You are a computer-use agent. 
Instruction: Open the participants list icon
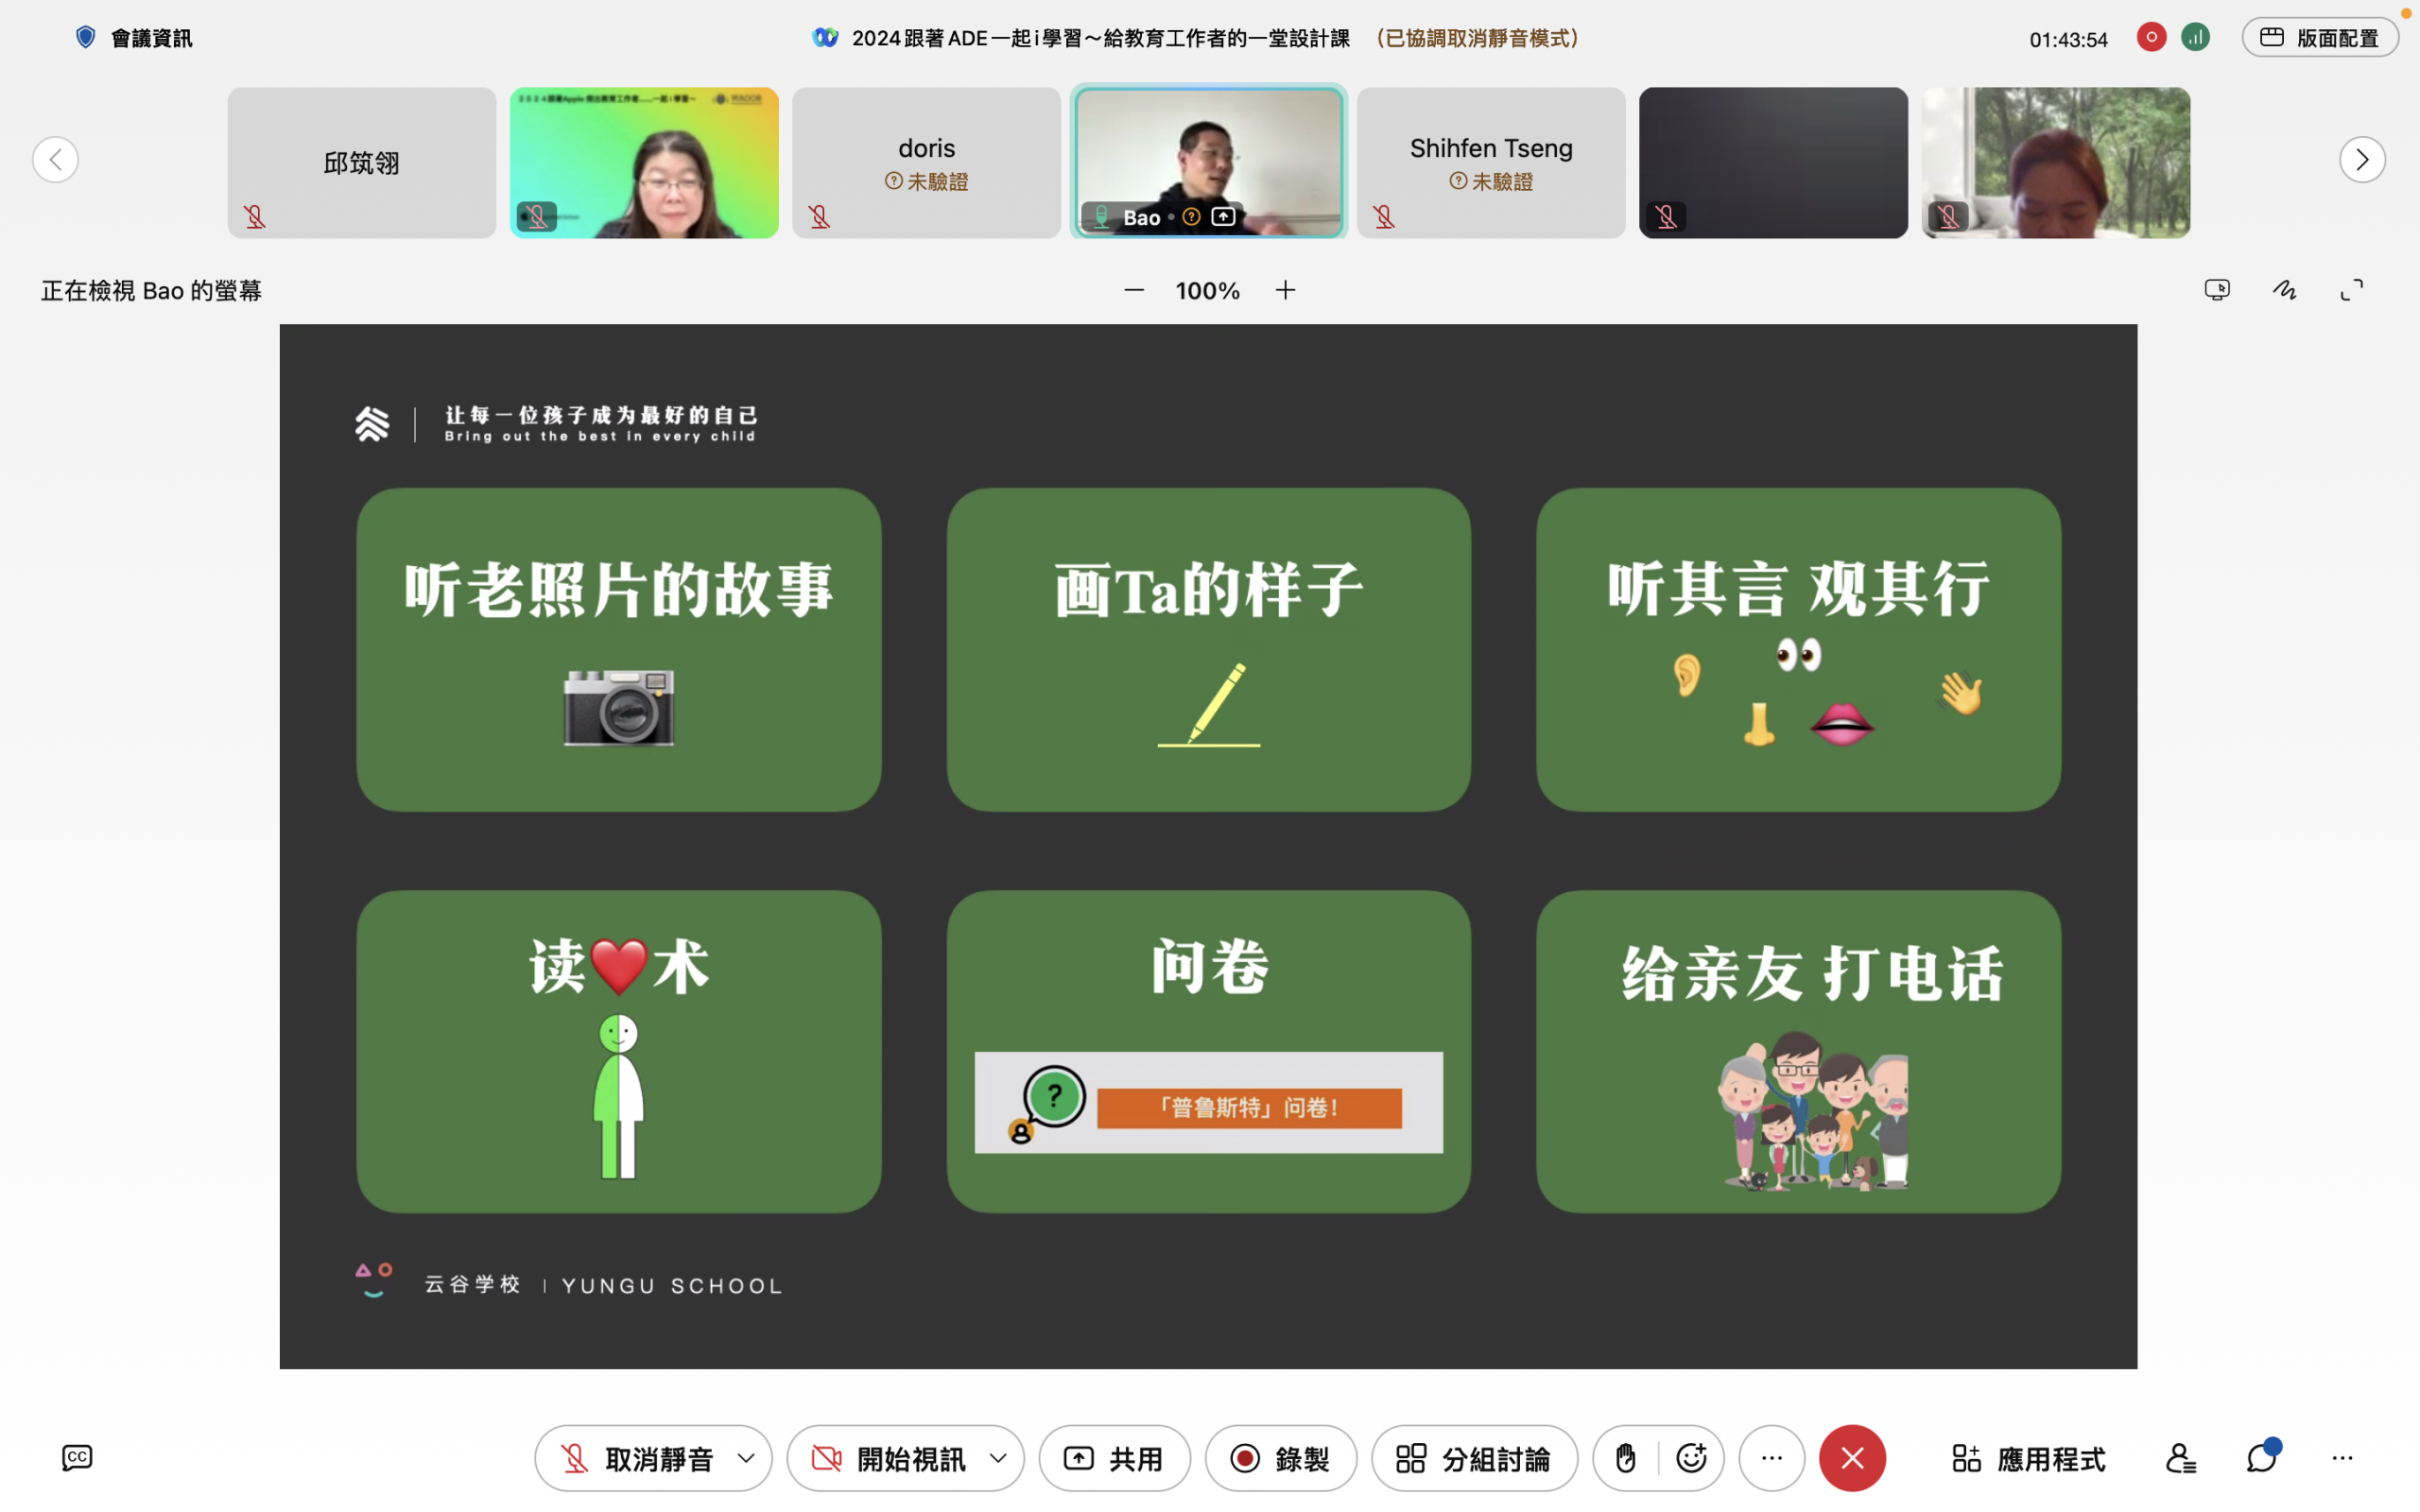coord(2180,1458)
